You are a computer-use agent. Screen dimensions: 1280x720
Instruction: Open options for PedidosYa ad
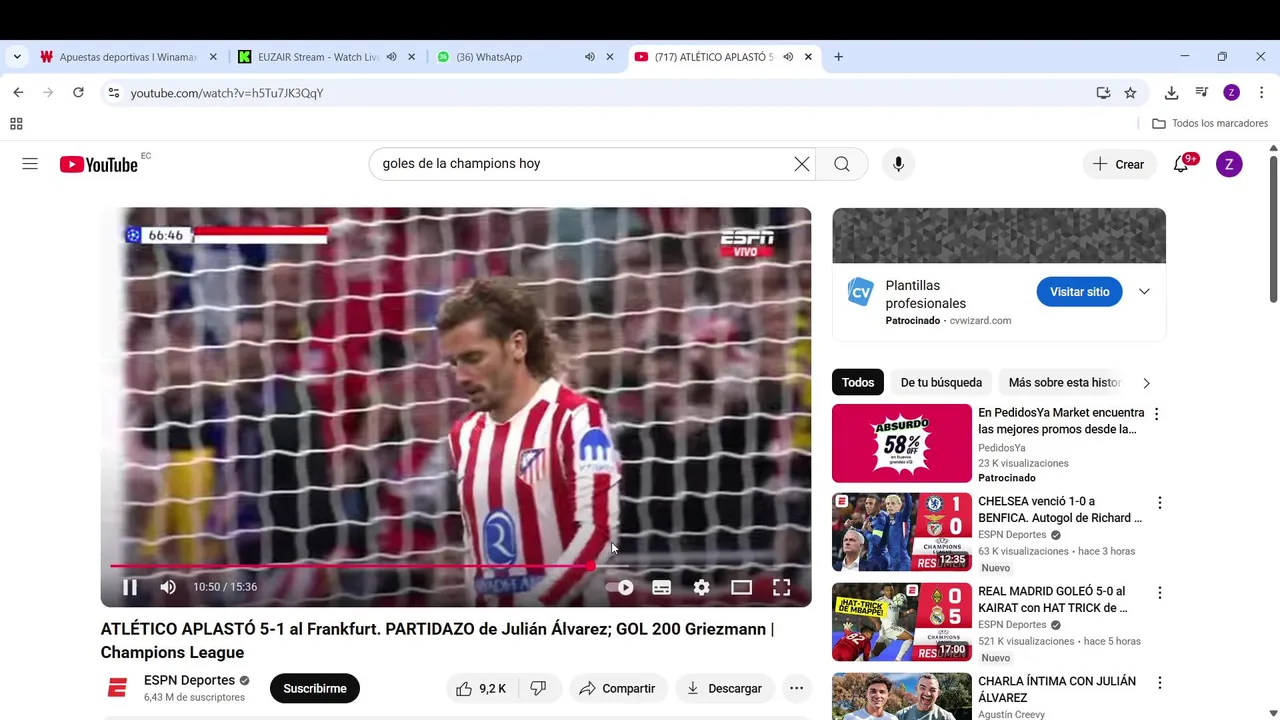tap(1157, 414)
